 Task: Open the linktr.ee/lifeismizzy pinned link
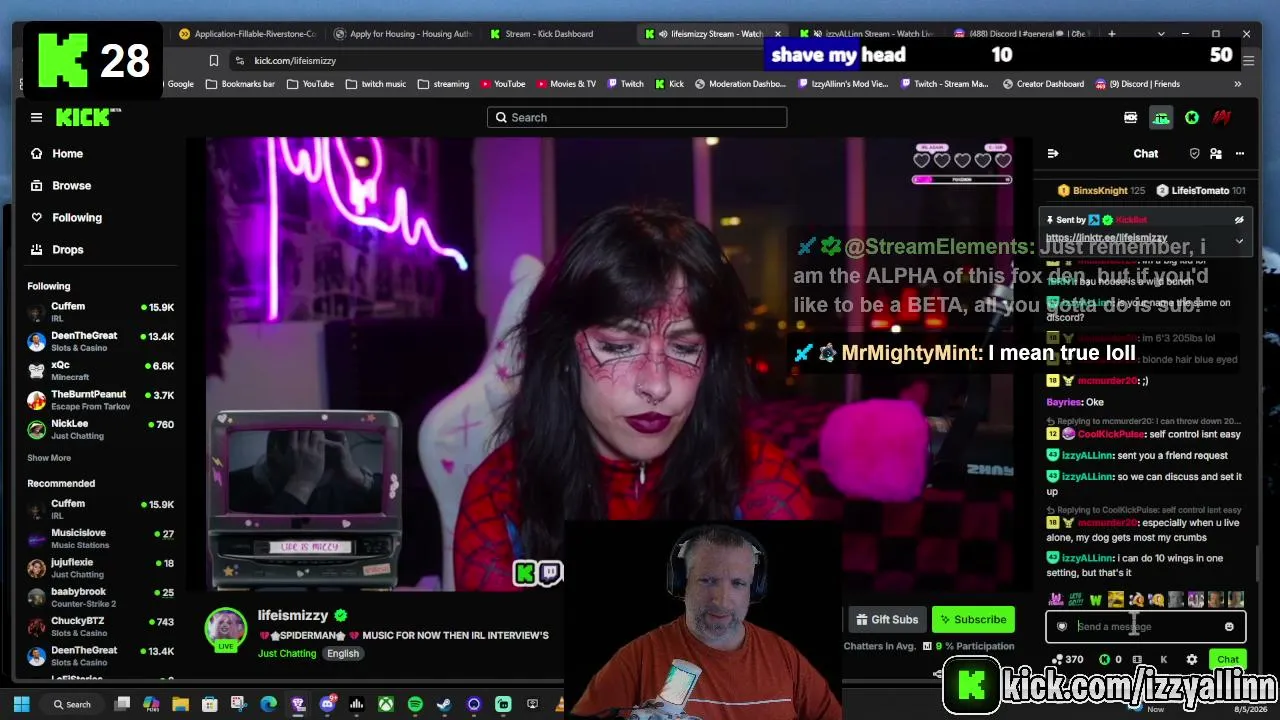(1106, 238)
